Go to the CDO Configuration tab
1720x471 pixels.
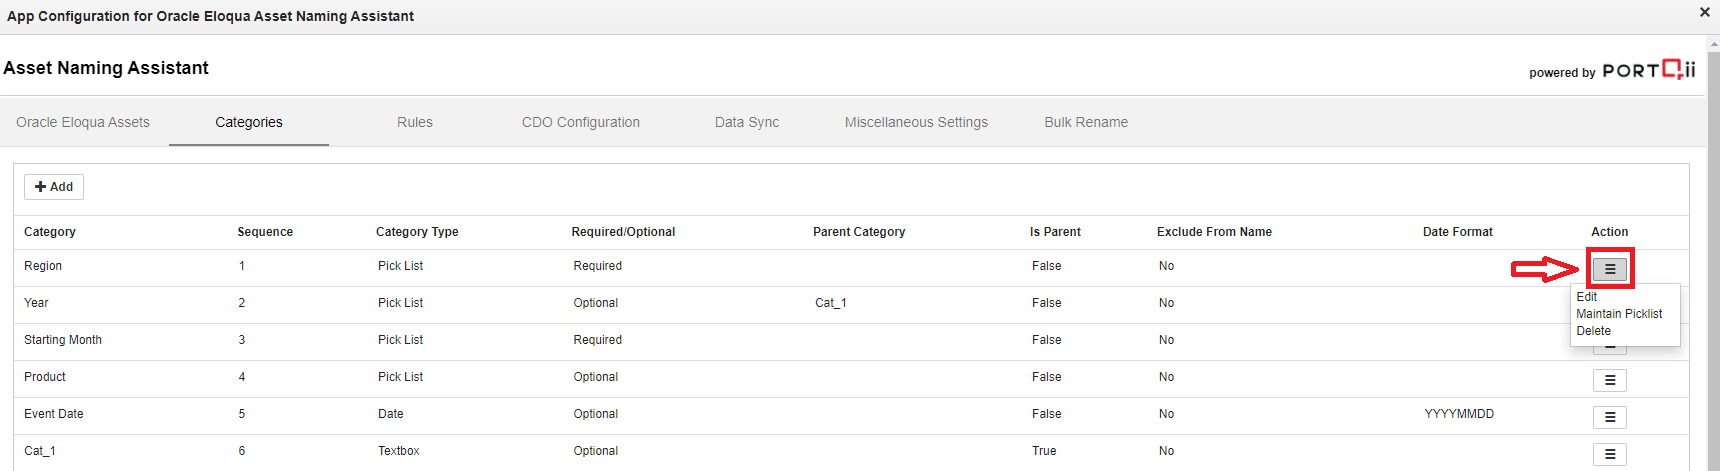click(x=580, y=122)
